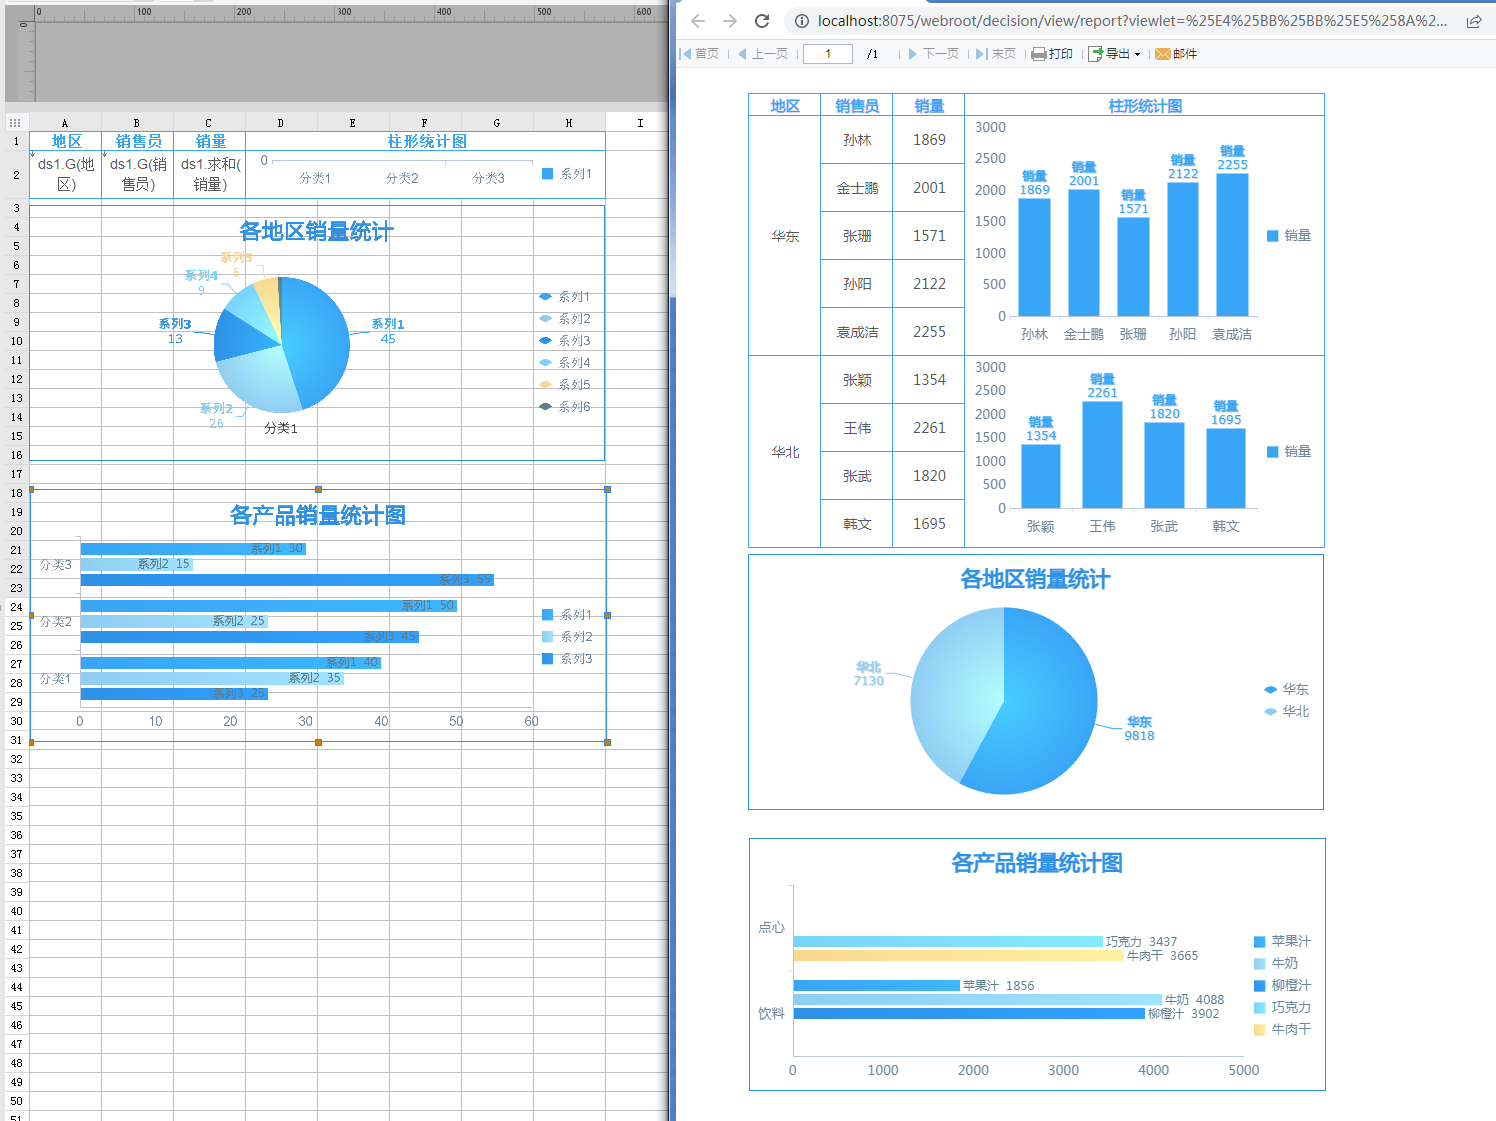Select designer cell with ds1.G(地区)

(66, 174)
